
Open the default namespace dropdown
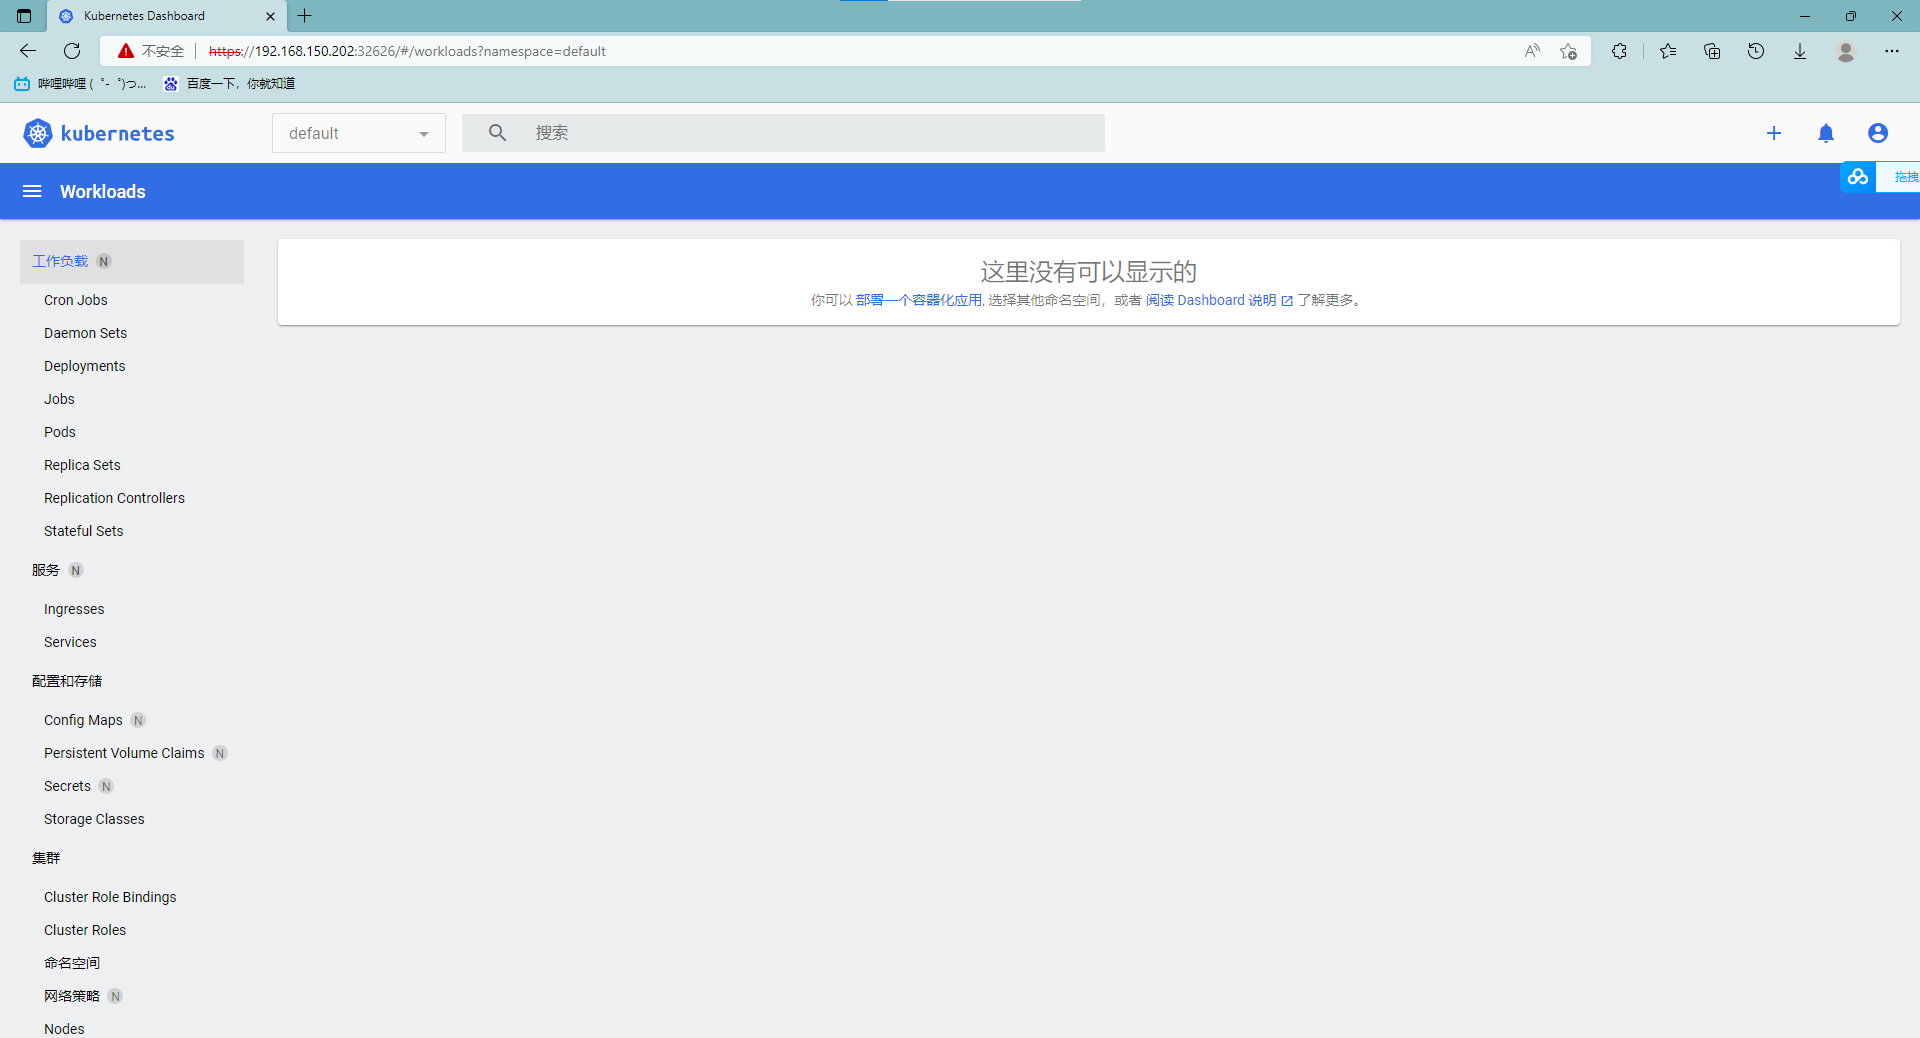[x=358, y=133]
